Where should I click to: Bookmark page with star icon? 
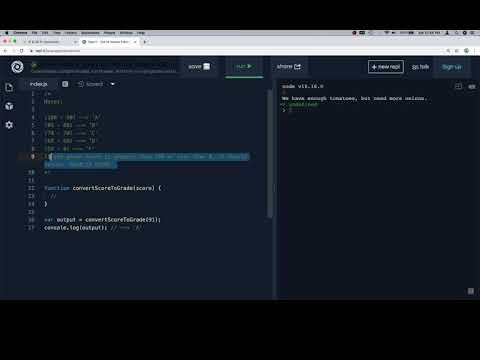pyautogui.click(x=457, y=51)
